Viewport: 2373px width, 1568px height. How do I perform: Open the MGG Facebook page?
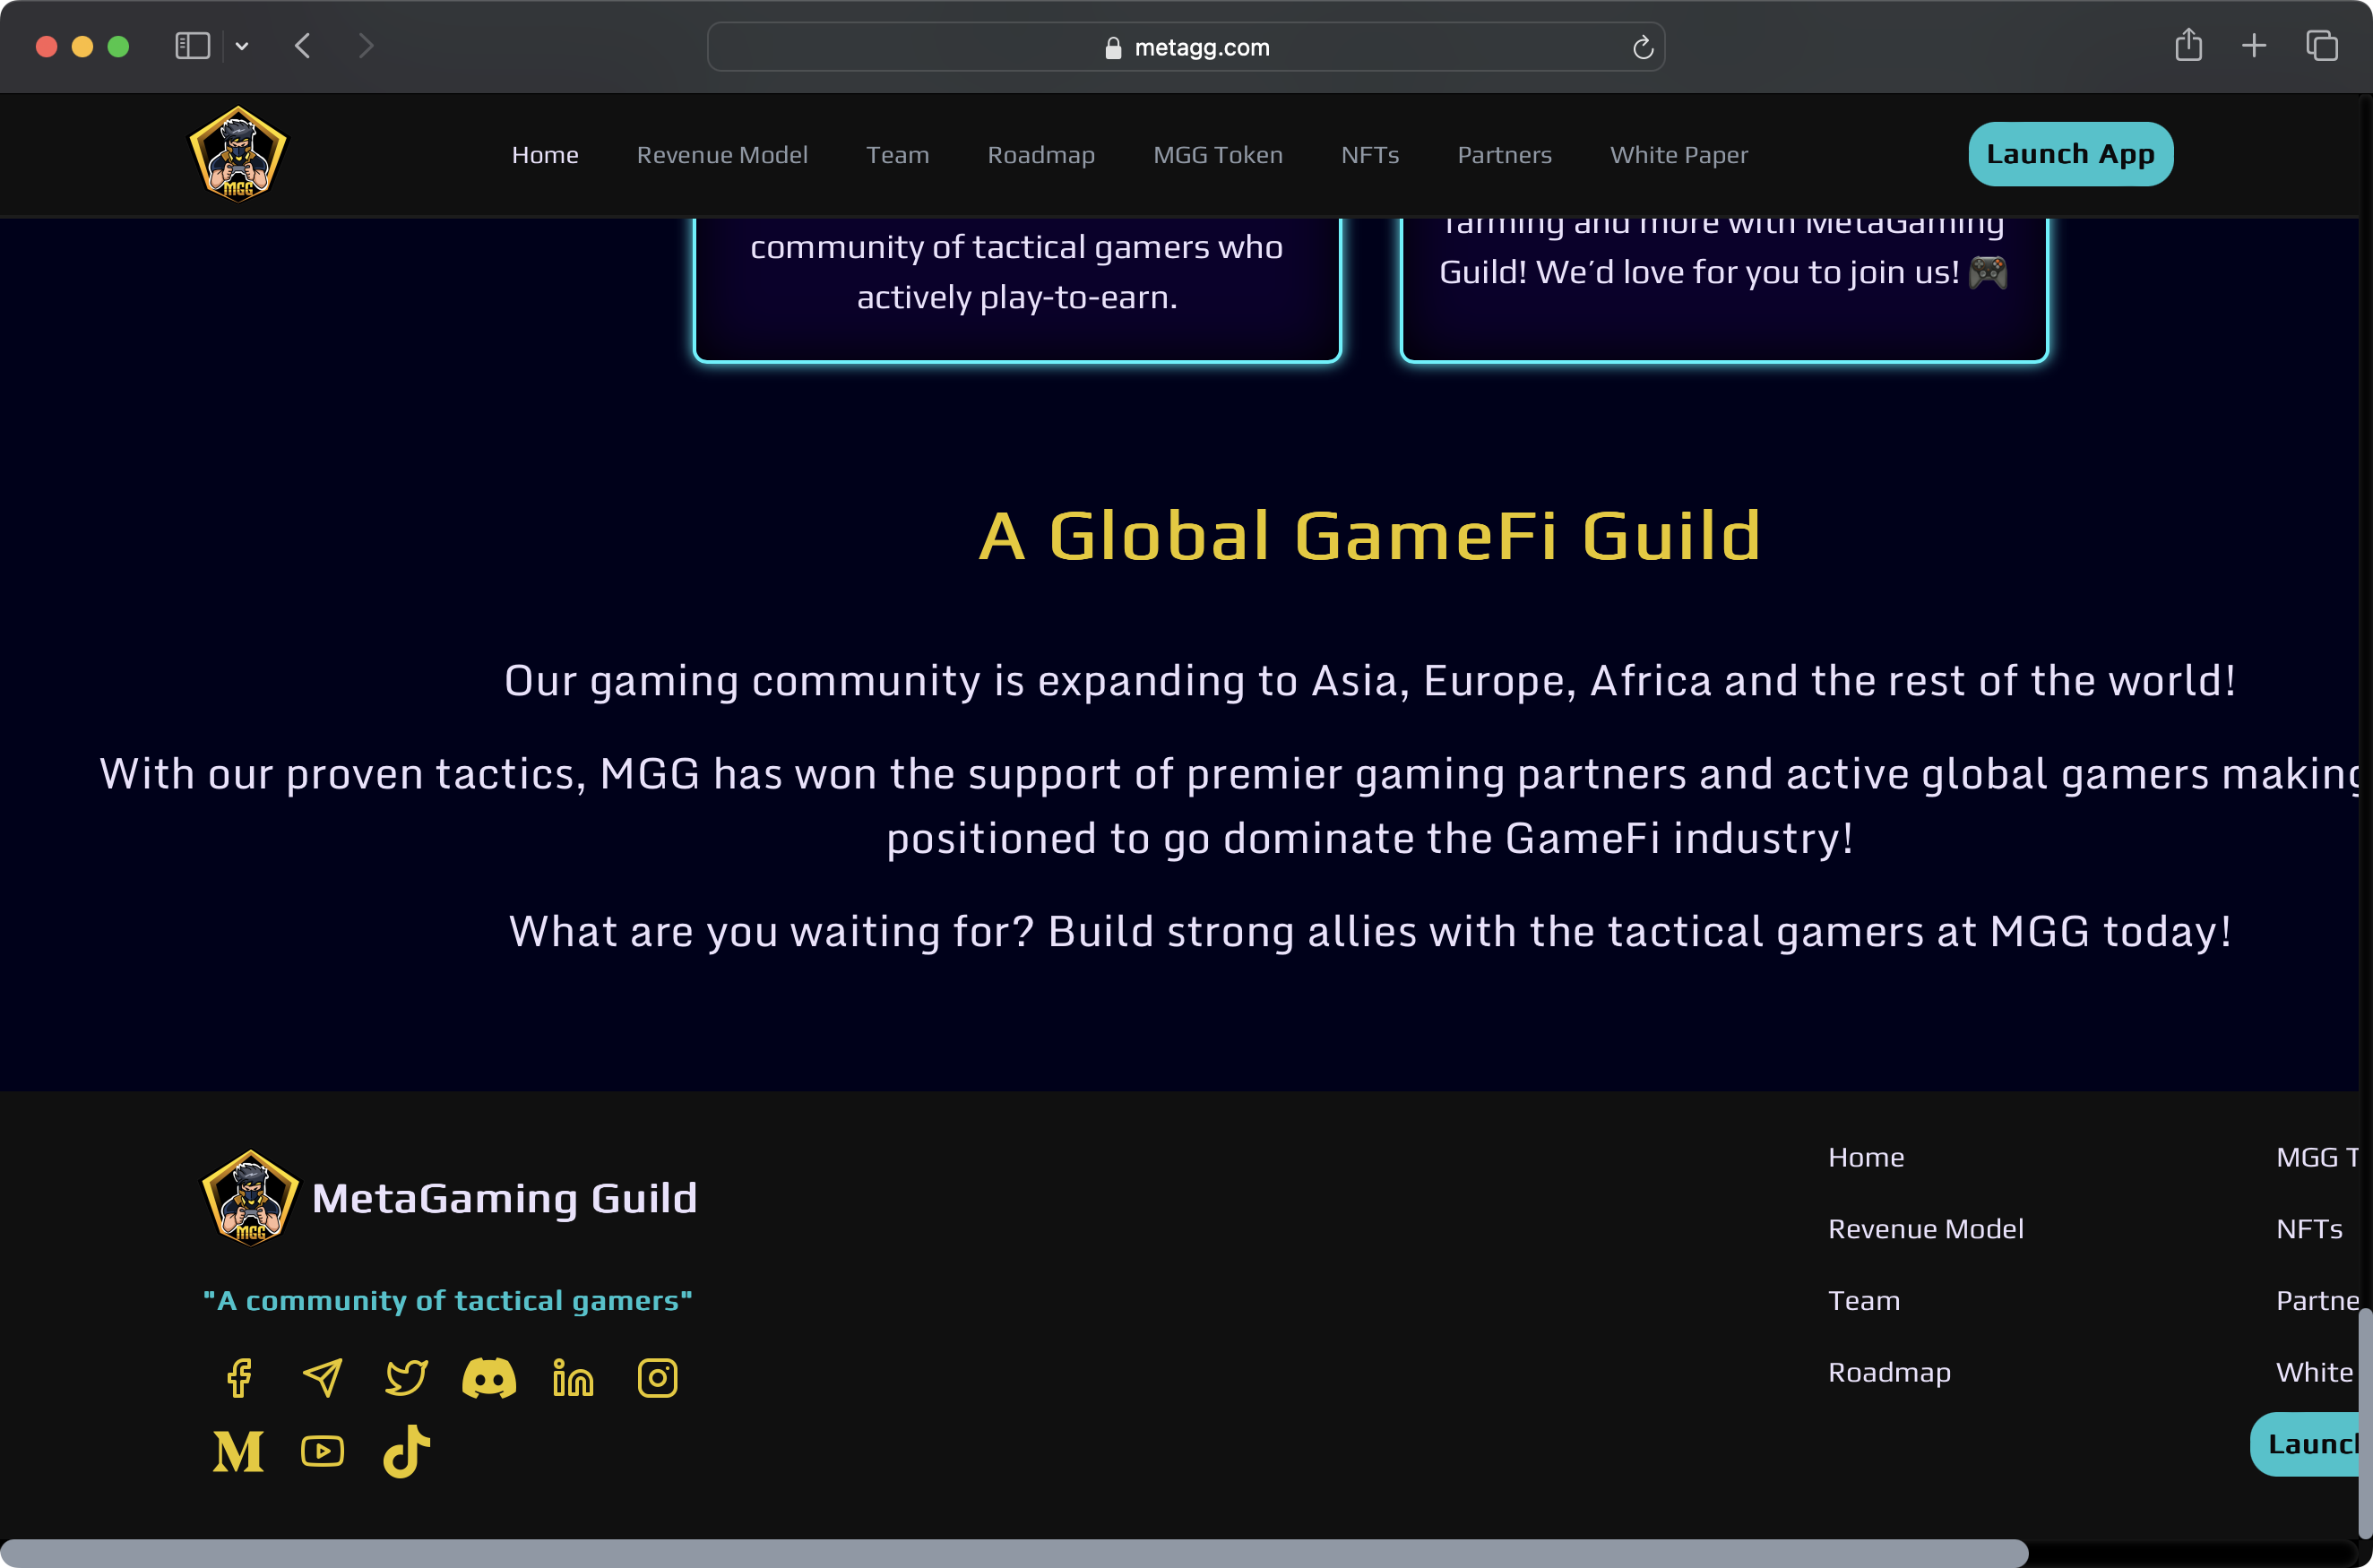238,1377
